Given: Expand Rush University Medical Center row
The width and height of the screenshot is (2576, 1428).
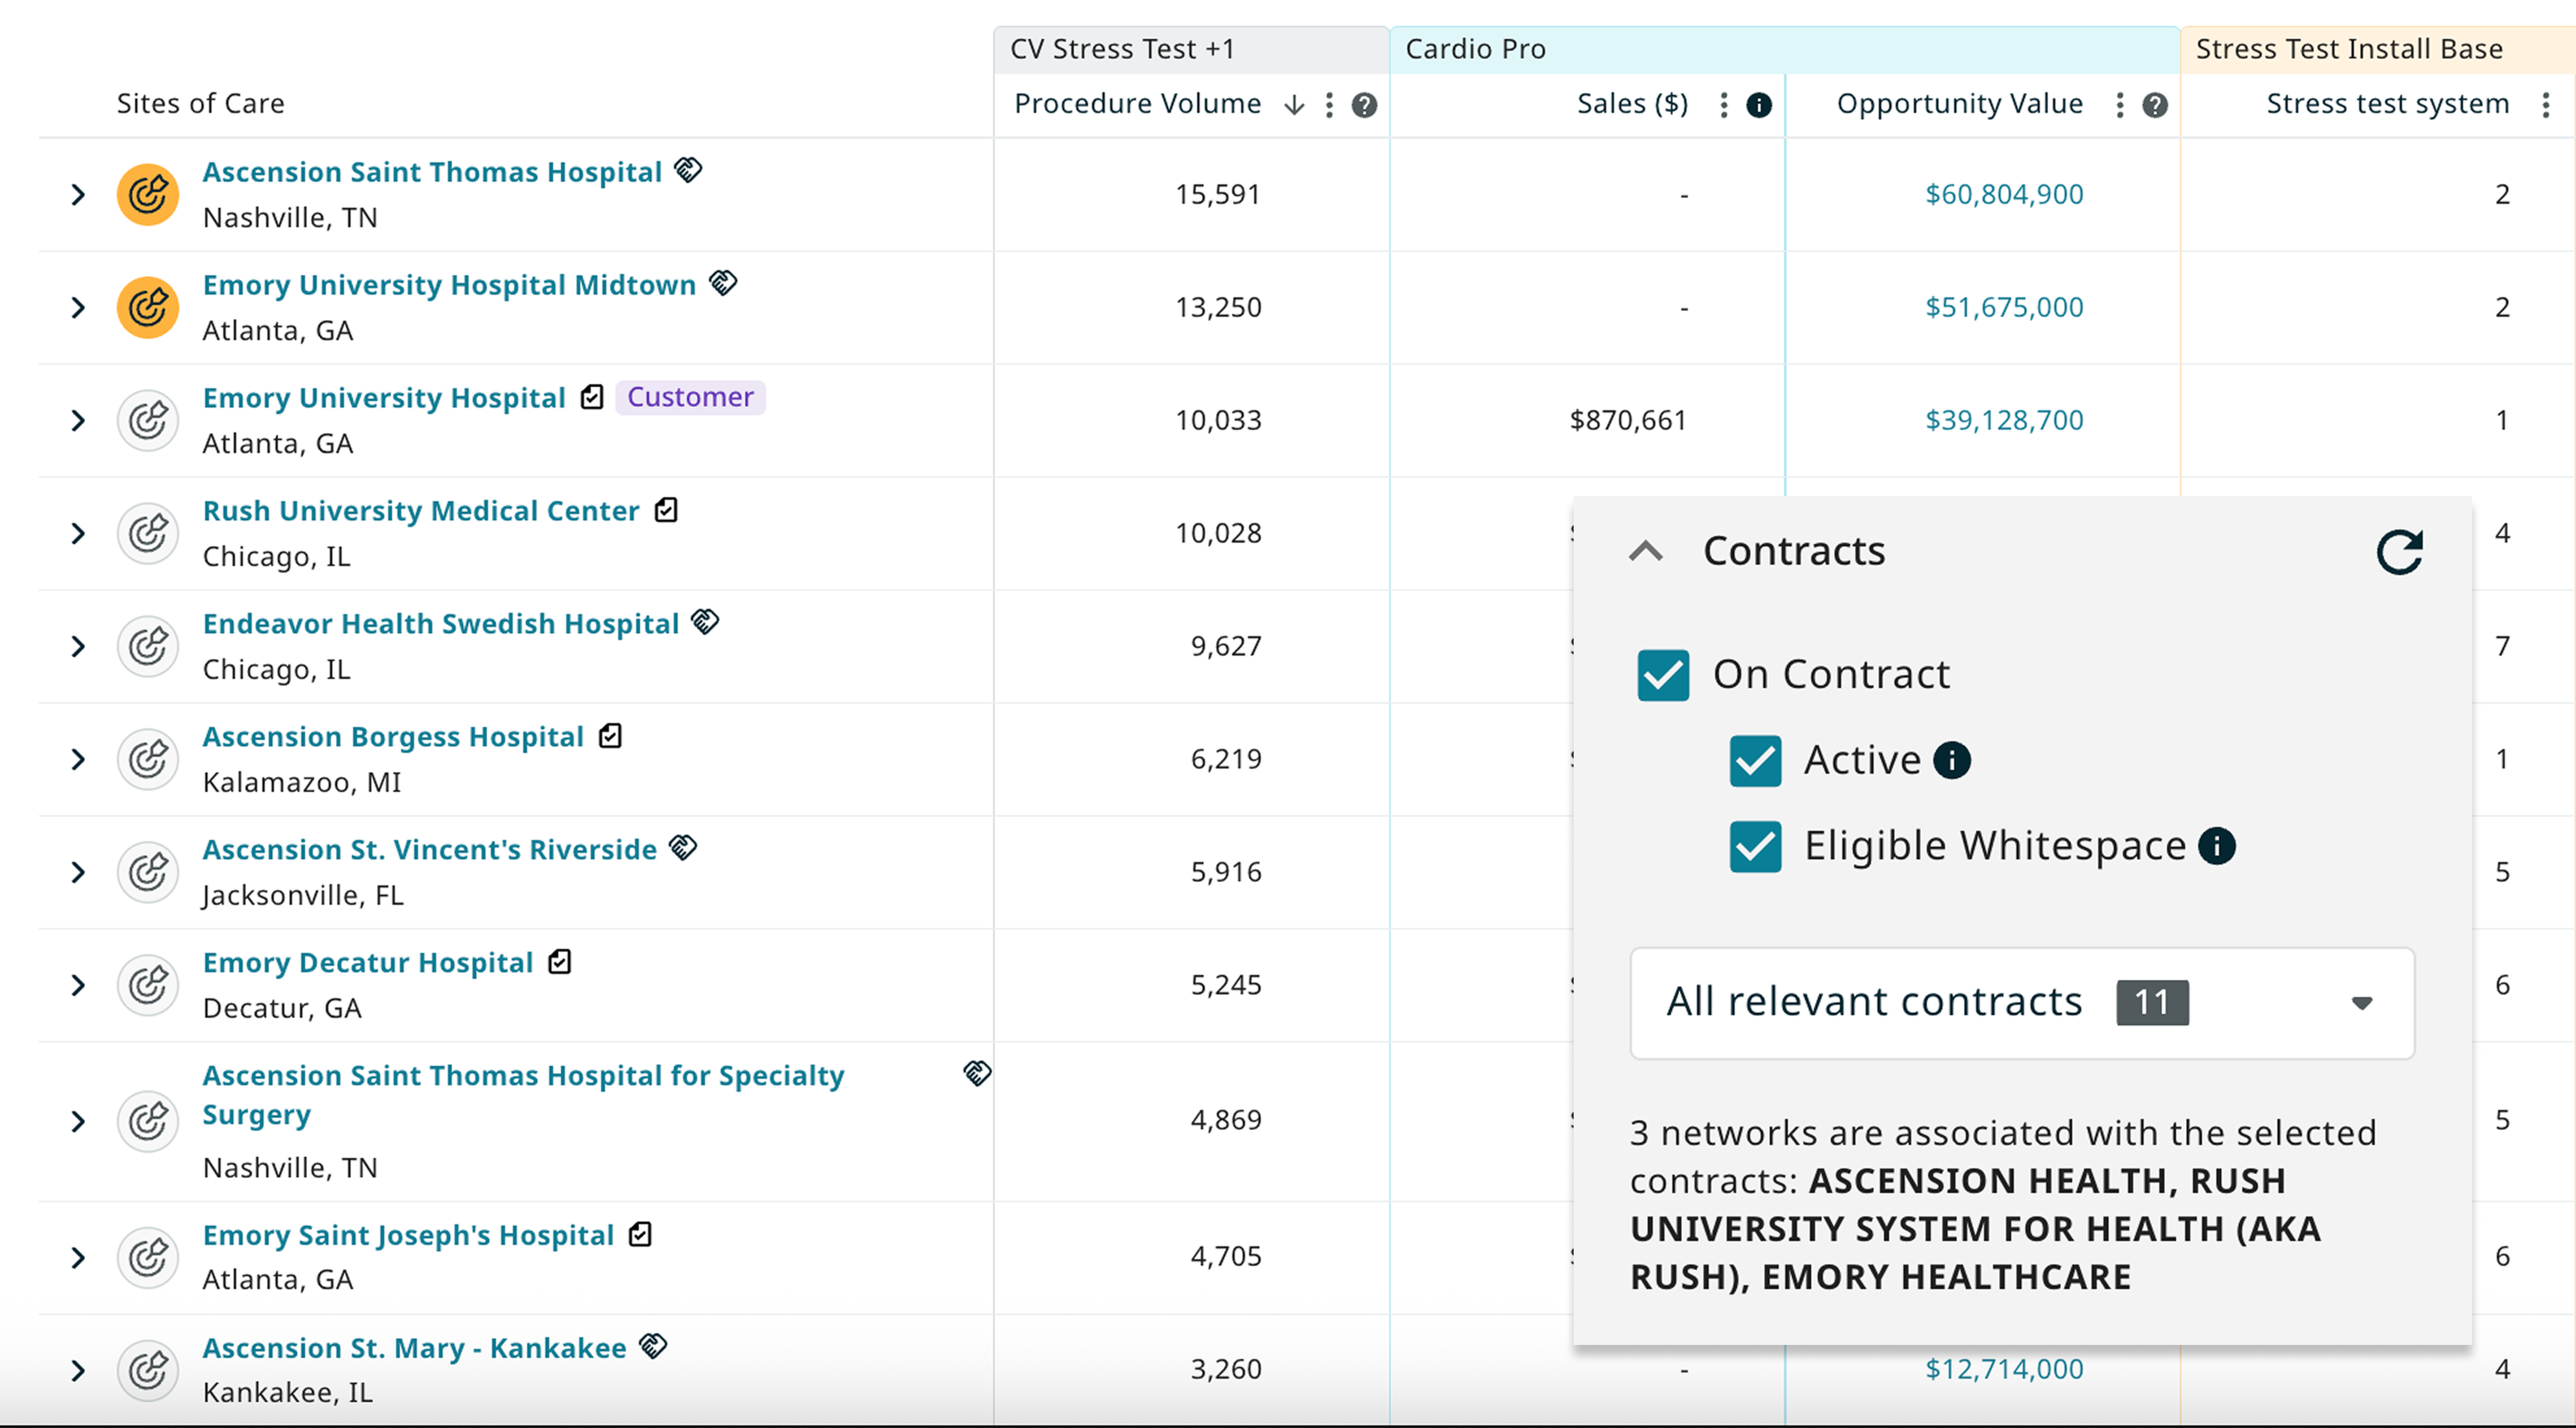Looking at the screenshot, I should coord(78,534).
